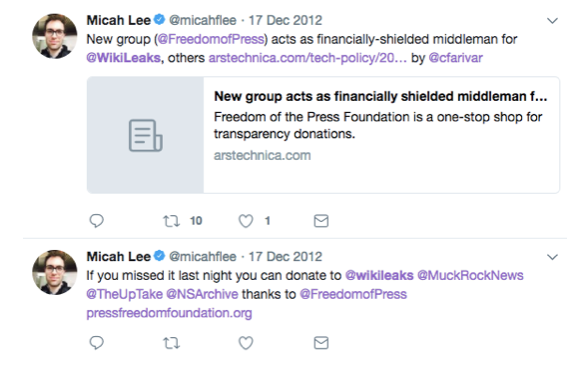Screen dimensions: 587x368
Task: Visit the @cfarivar profile link
Action: [456, 58]
